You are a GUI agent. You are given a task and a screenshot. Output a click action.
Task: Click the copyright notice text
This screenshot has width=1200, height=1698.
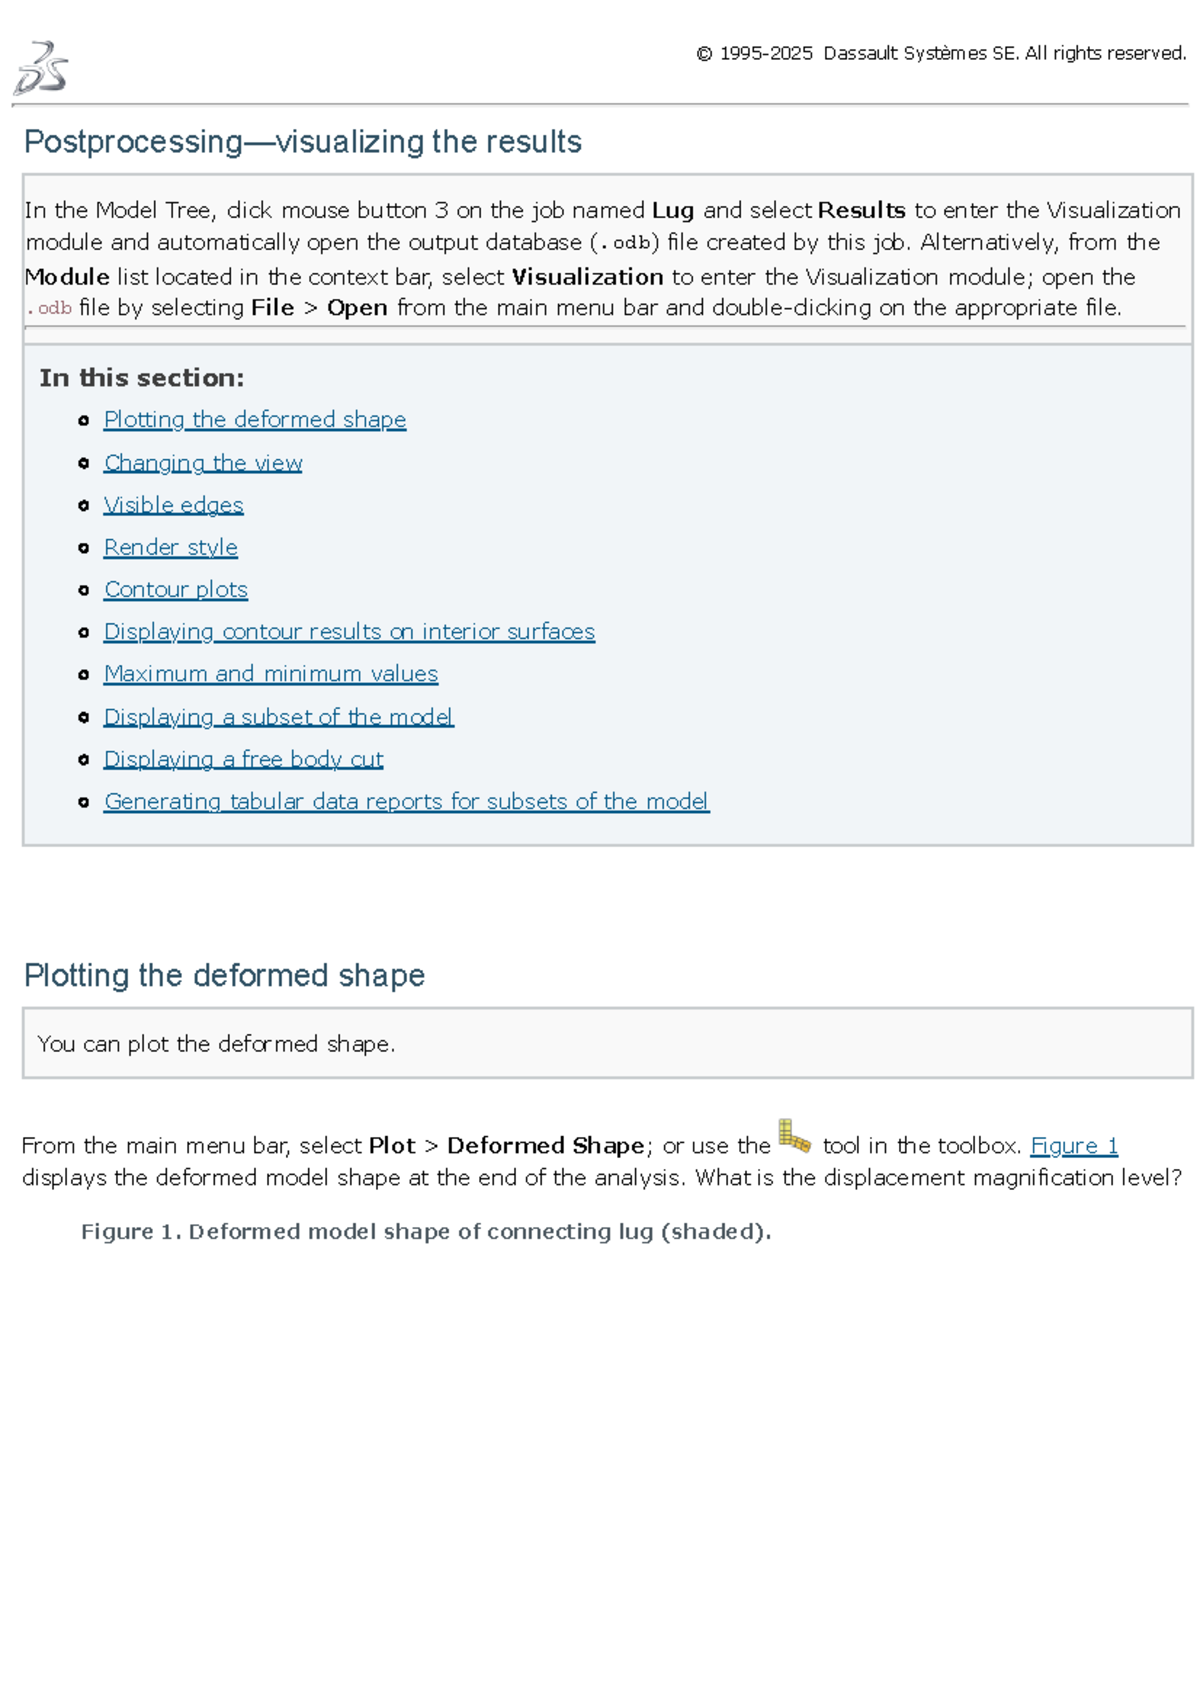click(941, 54)
